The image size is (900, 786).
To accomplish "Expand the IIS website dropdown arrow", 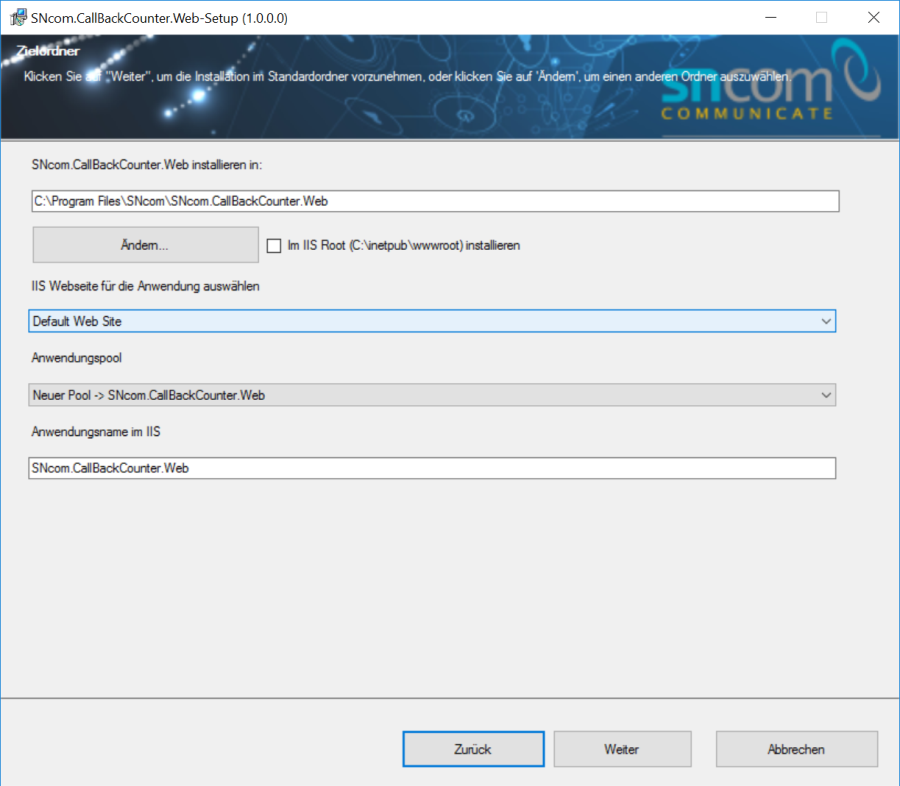I will coord(825,321).
